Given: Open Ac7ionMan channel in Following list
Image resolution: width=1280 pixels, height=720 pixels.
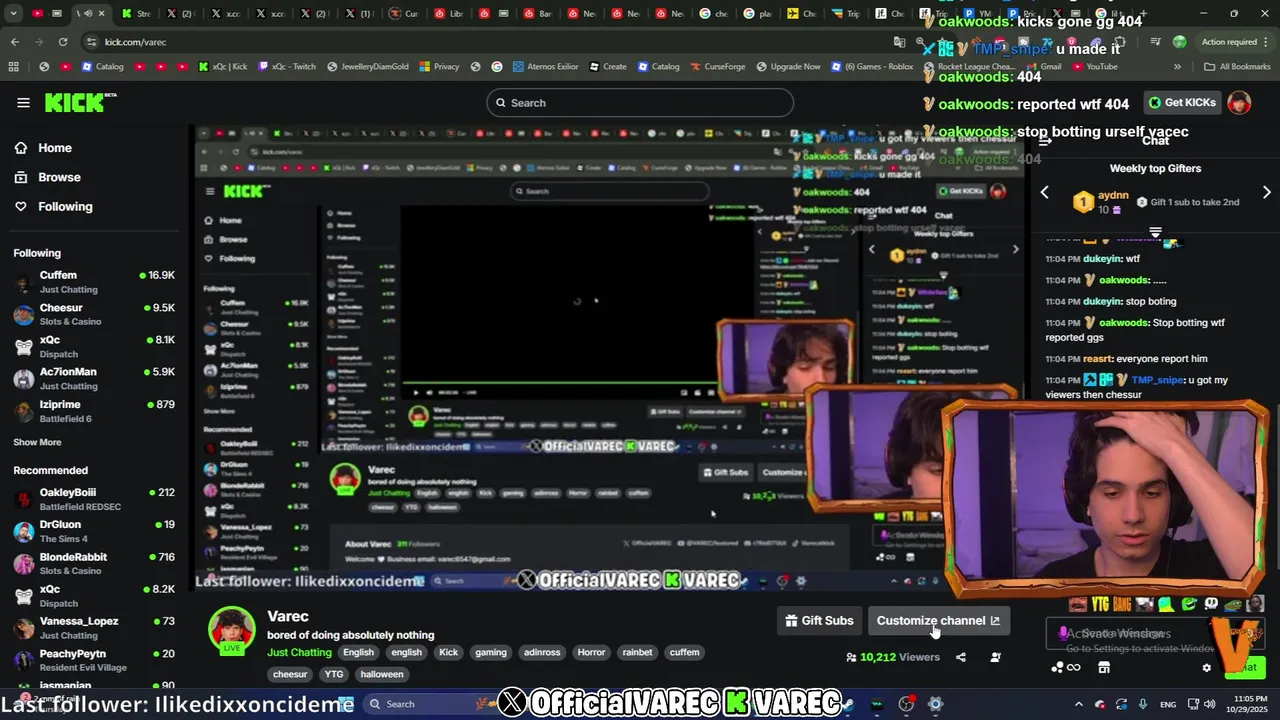Looking at the screenshot, I should (94, 379).
